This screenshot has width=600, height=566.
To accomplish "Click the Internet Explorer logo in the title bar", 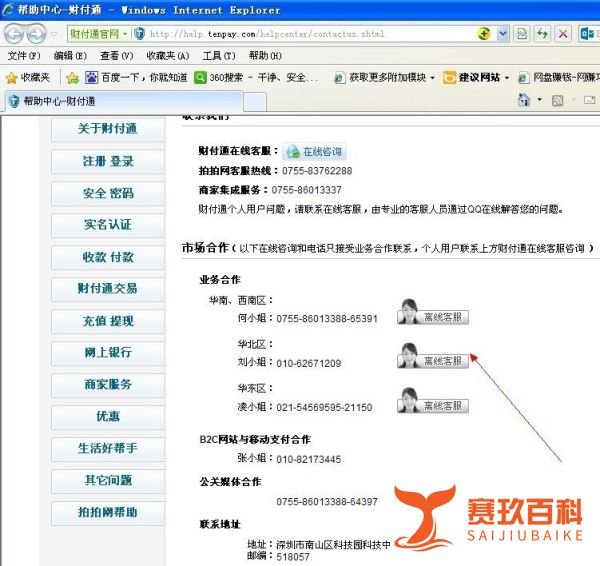I will tap(8, 10).
